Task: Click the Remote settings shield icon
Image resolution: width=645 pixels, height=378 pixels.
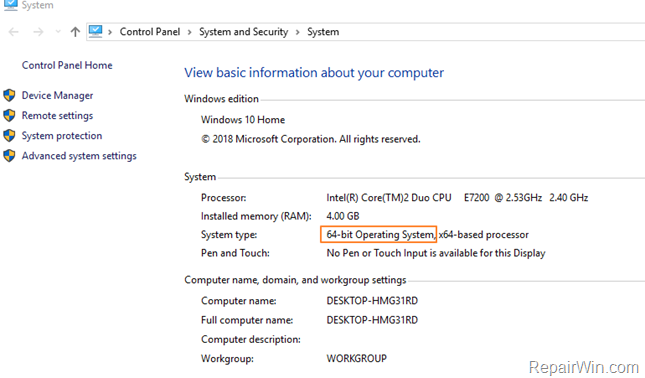Action: (x=9, y=115)
